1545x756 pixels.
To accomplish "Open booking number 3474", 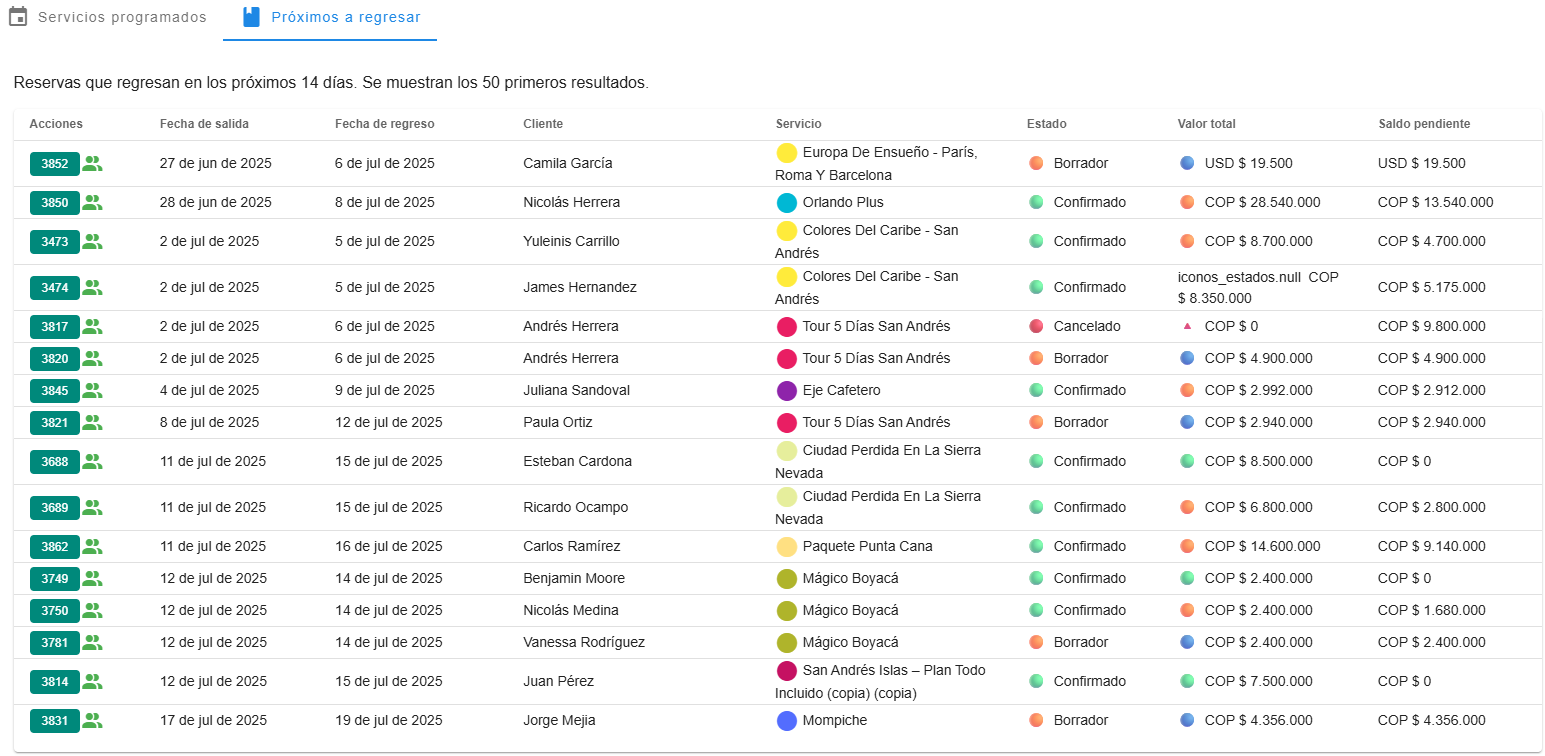I will [x=54, y=288].
